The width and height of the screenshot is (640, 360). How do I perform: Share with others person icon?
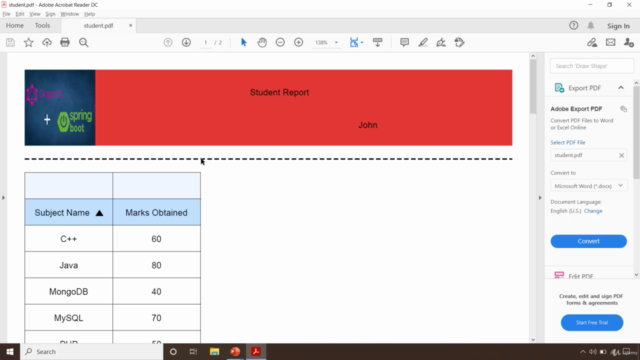tap(629, 42)
